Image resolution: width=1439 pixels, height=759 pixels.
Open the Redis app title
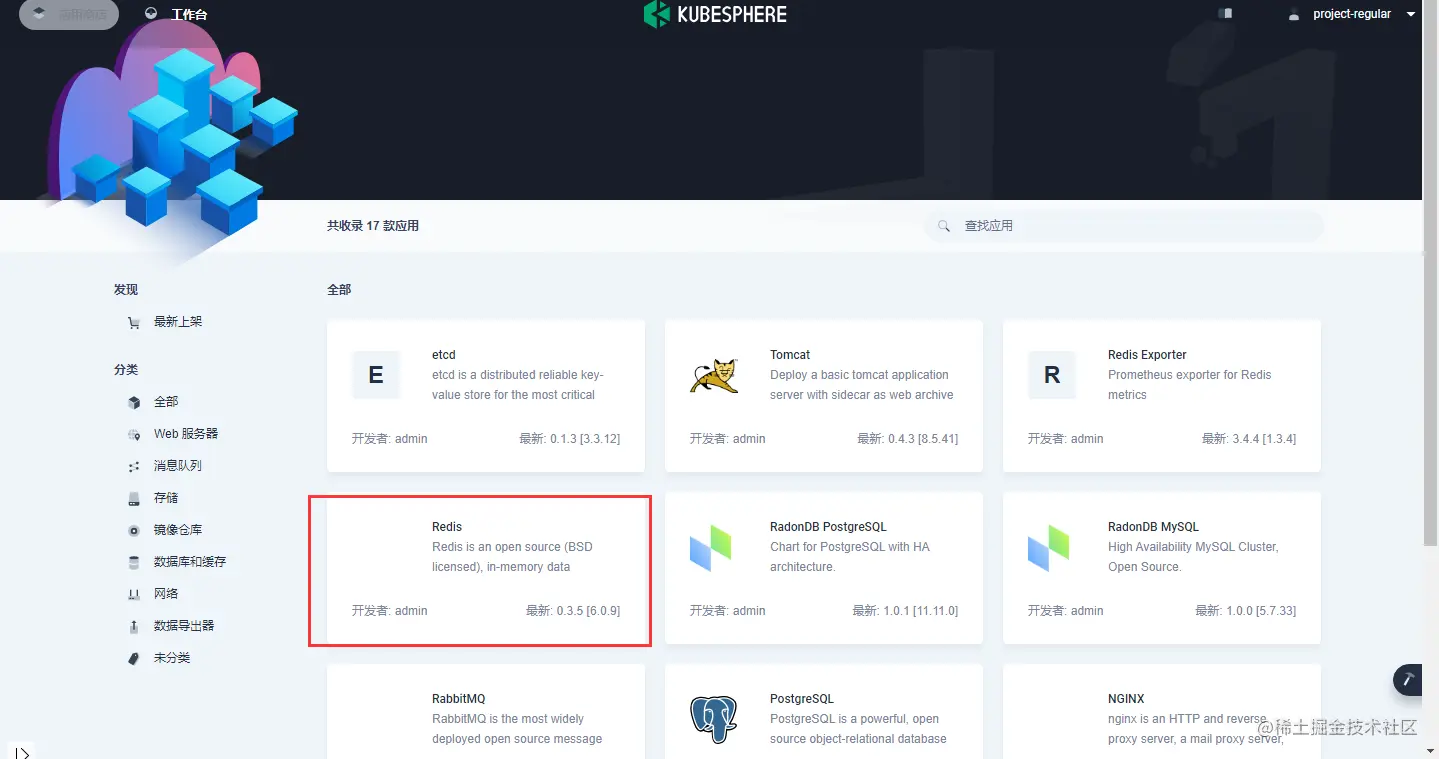point(447,527)
